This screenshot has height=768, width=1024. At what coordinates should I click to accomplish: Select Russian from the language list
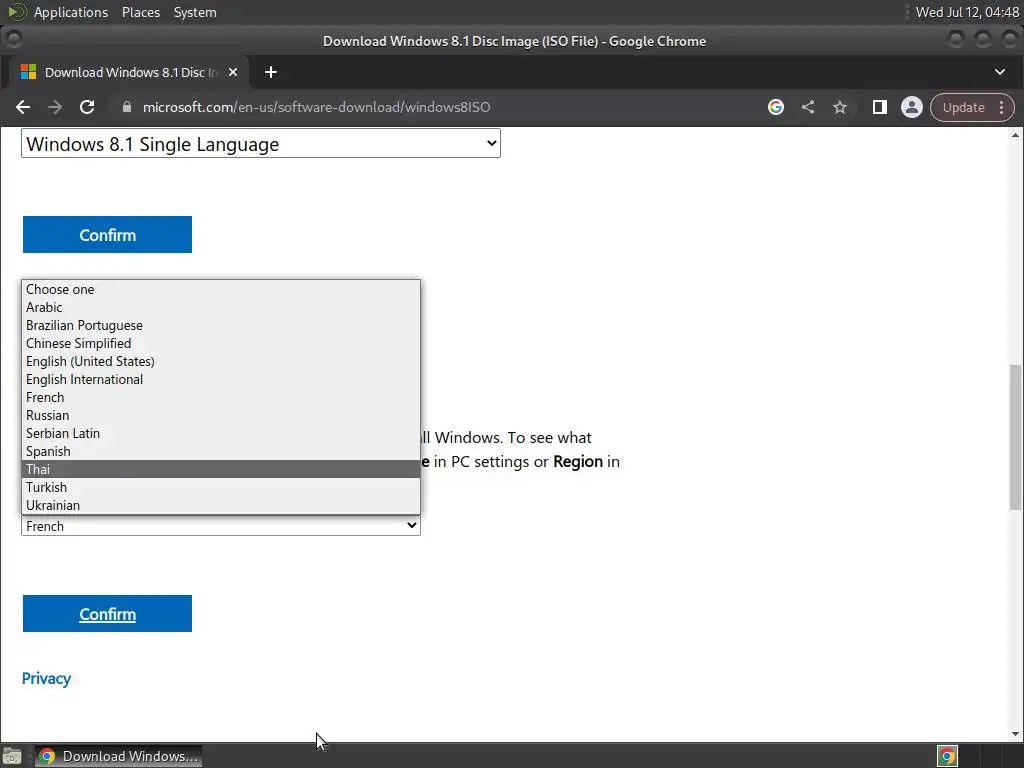pyautogui.click(x=221, y=415)
